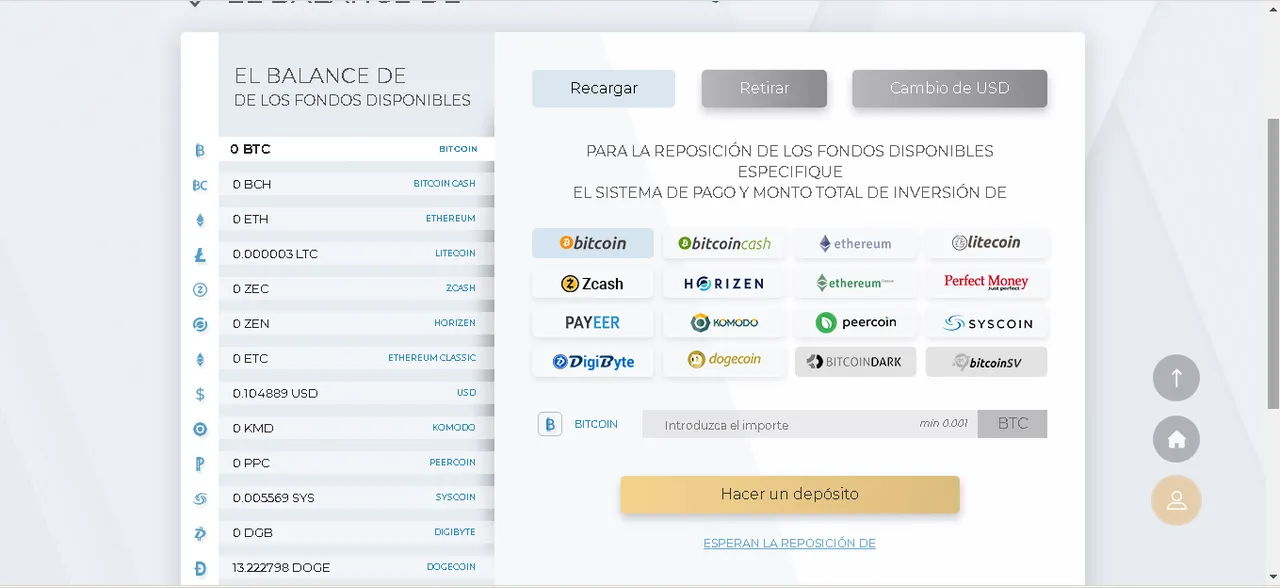The height and width of the screenshot is (588, 1280).
Task: Open the user profile round icon
Action: tap(1176, 500)
